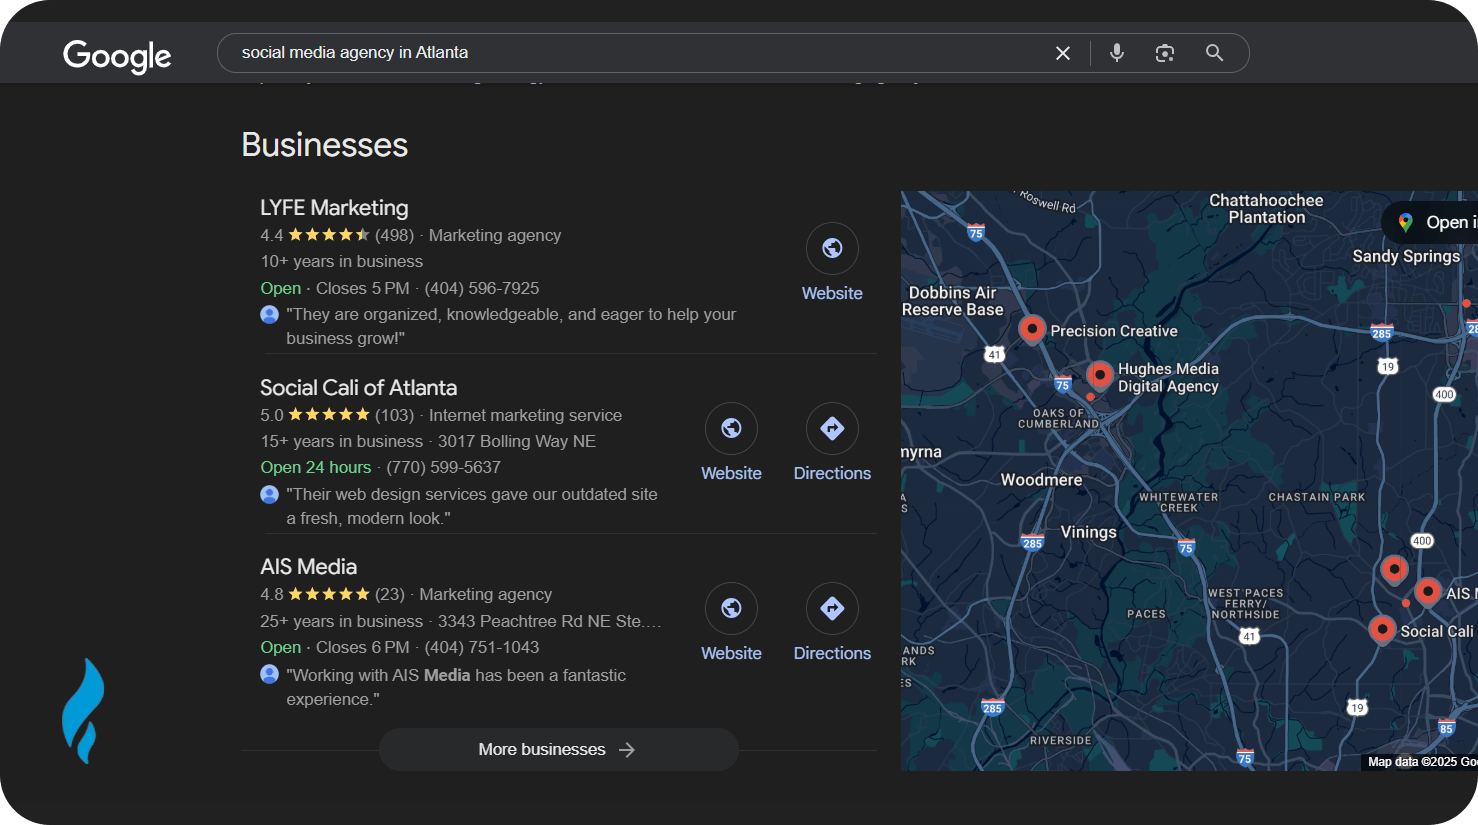The height and width of the screenshot is (825, 1478).
Task: Click LYFE Marketing phone number (404) 596-7925
Action: pyautogui.click(x=482, y=288)
